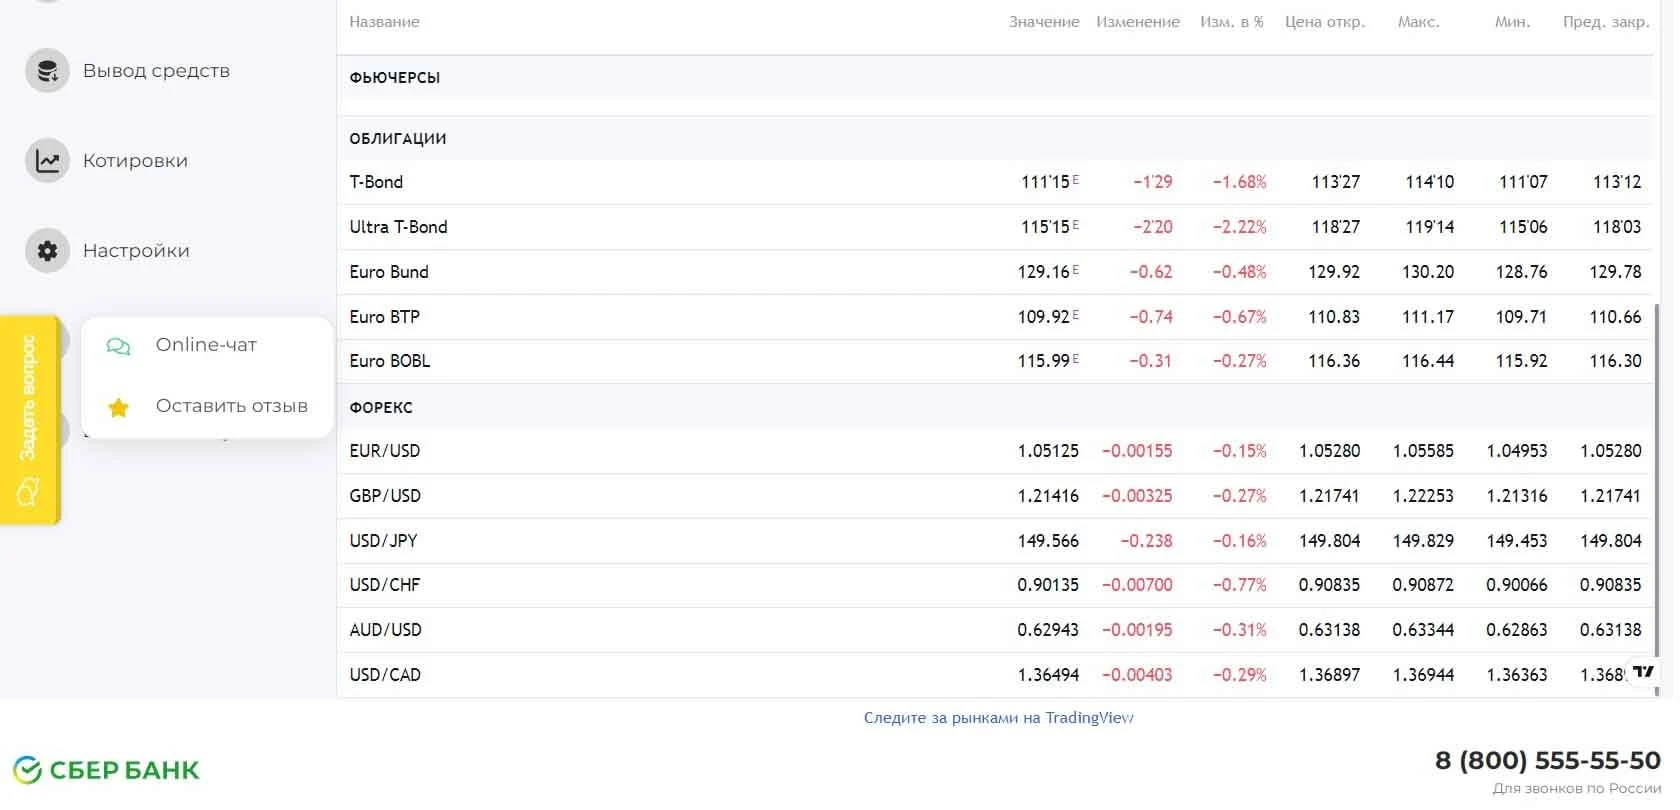
Task: Call the 8 (800) 555-55-50 phone number
Action: pyautogui.click(x=1547, y=761)
